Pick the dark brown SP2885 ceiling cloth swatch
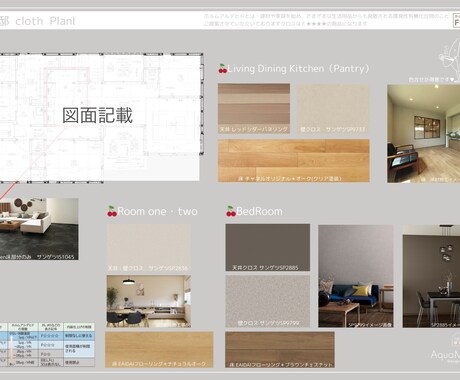Image resolution: width=460 pixels, height=380 pixels. (268, 247)
